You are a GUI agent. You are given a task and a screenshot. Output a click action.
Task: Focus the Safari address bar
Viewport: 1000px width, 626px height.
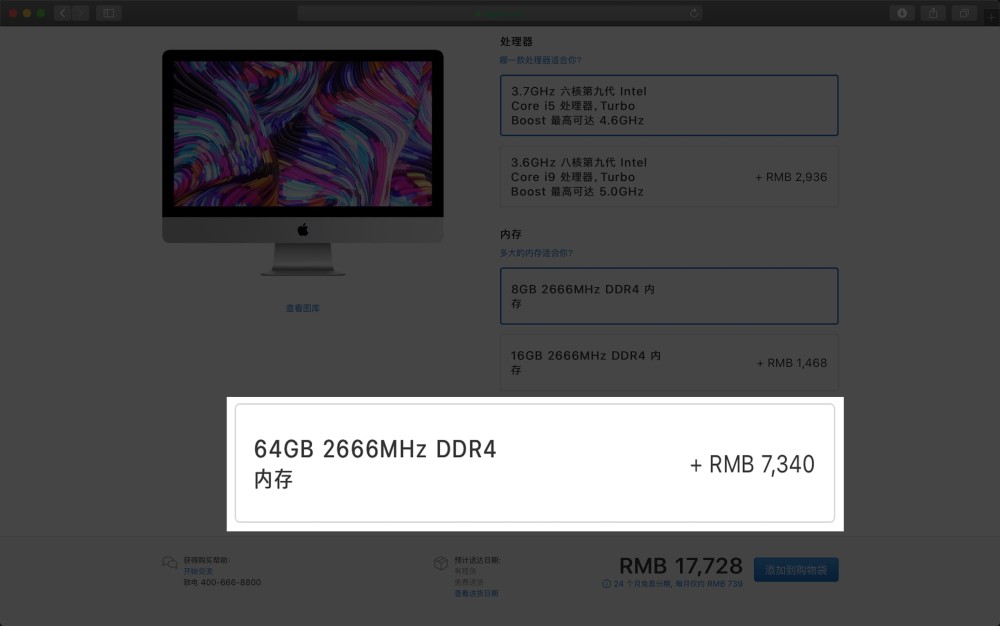coord(499,13)
